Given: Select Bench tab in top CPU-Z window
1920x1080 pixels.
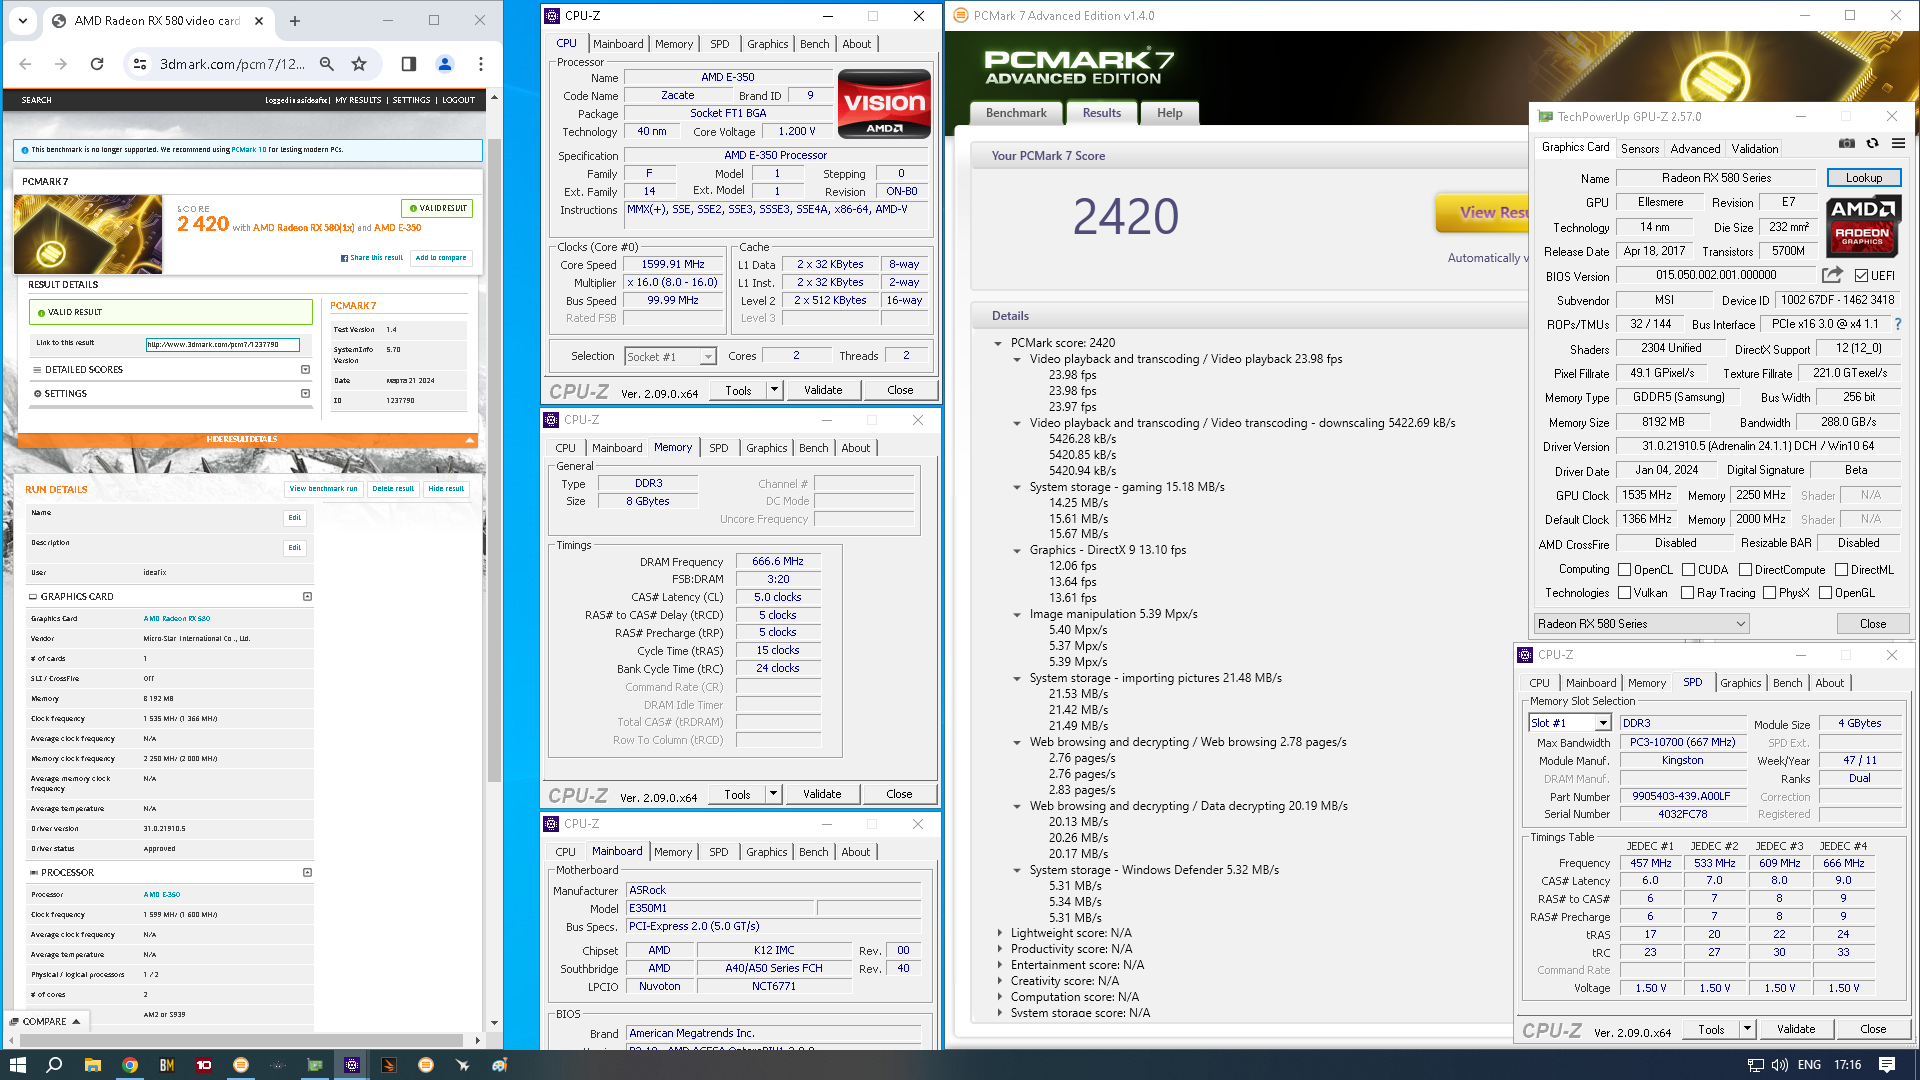Looking at the screenshot, I should (x=814, y=44).
